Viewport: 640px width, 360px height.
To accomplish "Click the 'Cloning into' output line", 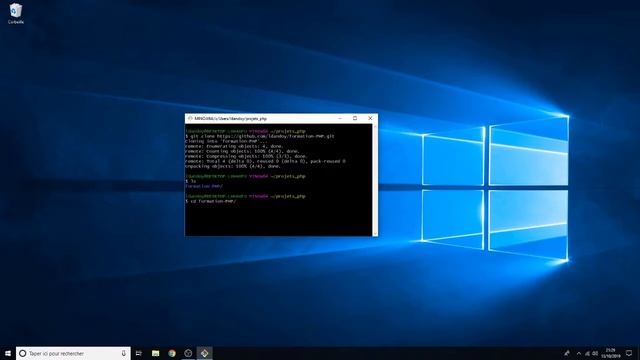I will point(226,141).
